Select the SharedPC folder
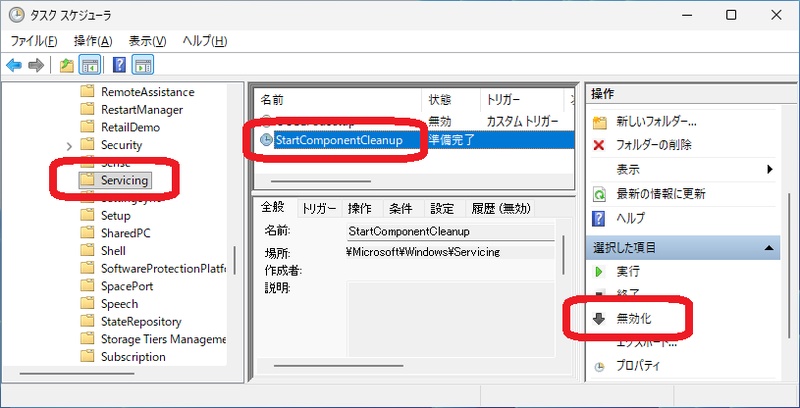 pyautogui.click(x=126, y=233)
